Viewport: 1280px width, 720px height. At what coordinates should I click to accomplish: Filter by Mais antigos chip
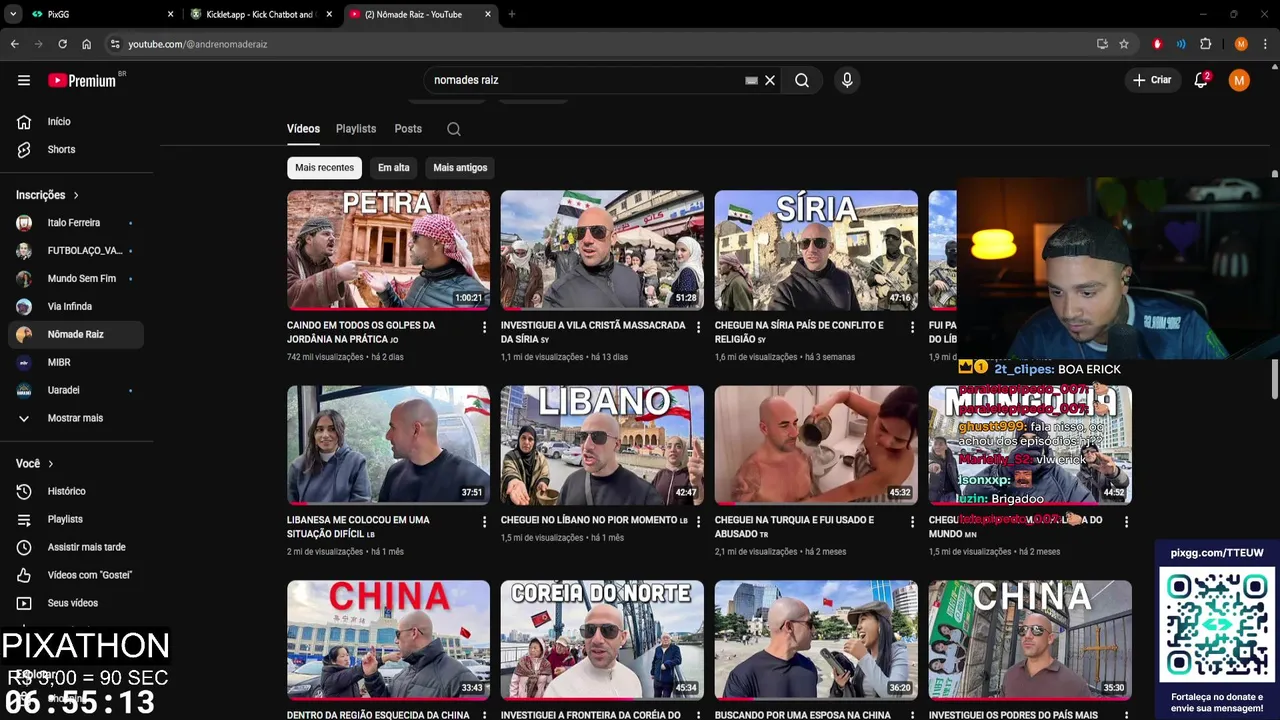(x=460, y=168)
